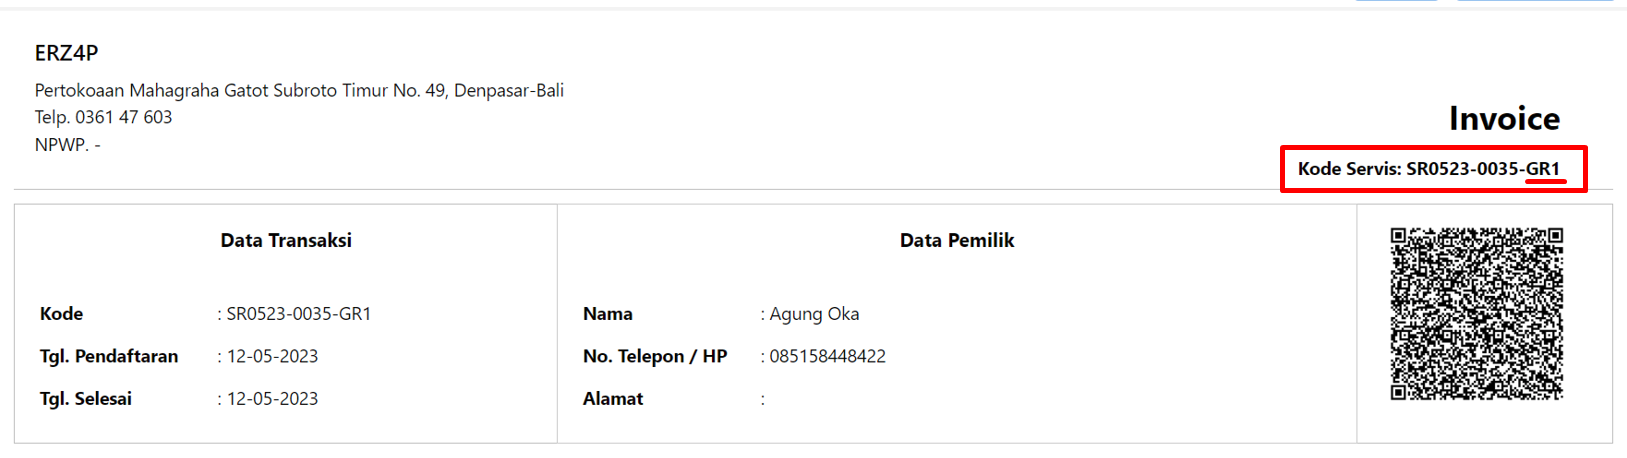
Task: Click the Tgl. Selesai date value
Action: (x=272, y=399)
